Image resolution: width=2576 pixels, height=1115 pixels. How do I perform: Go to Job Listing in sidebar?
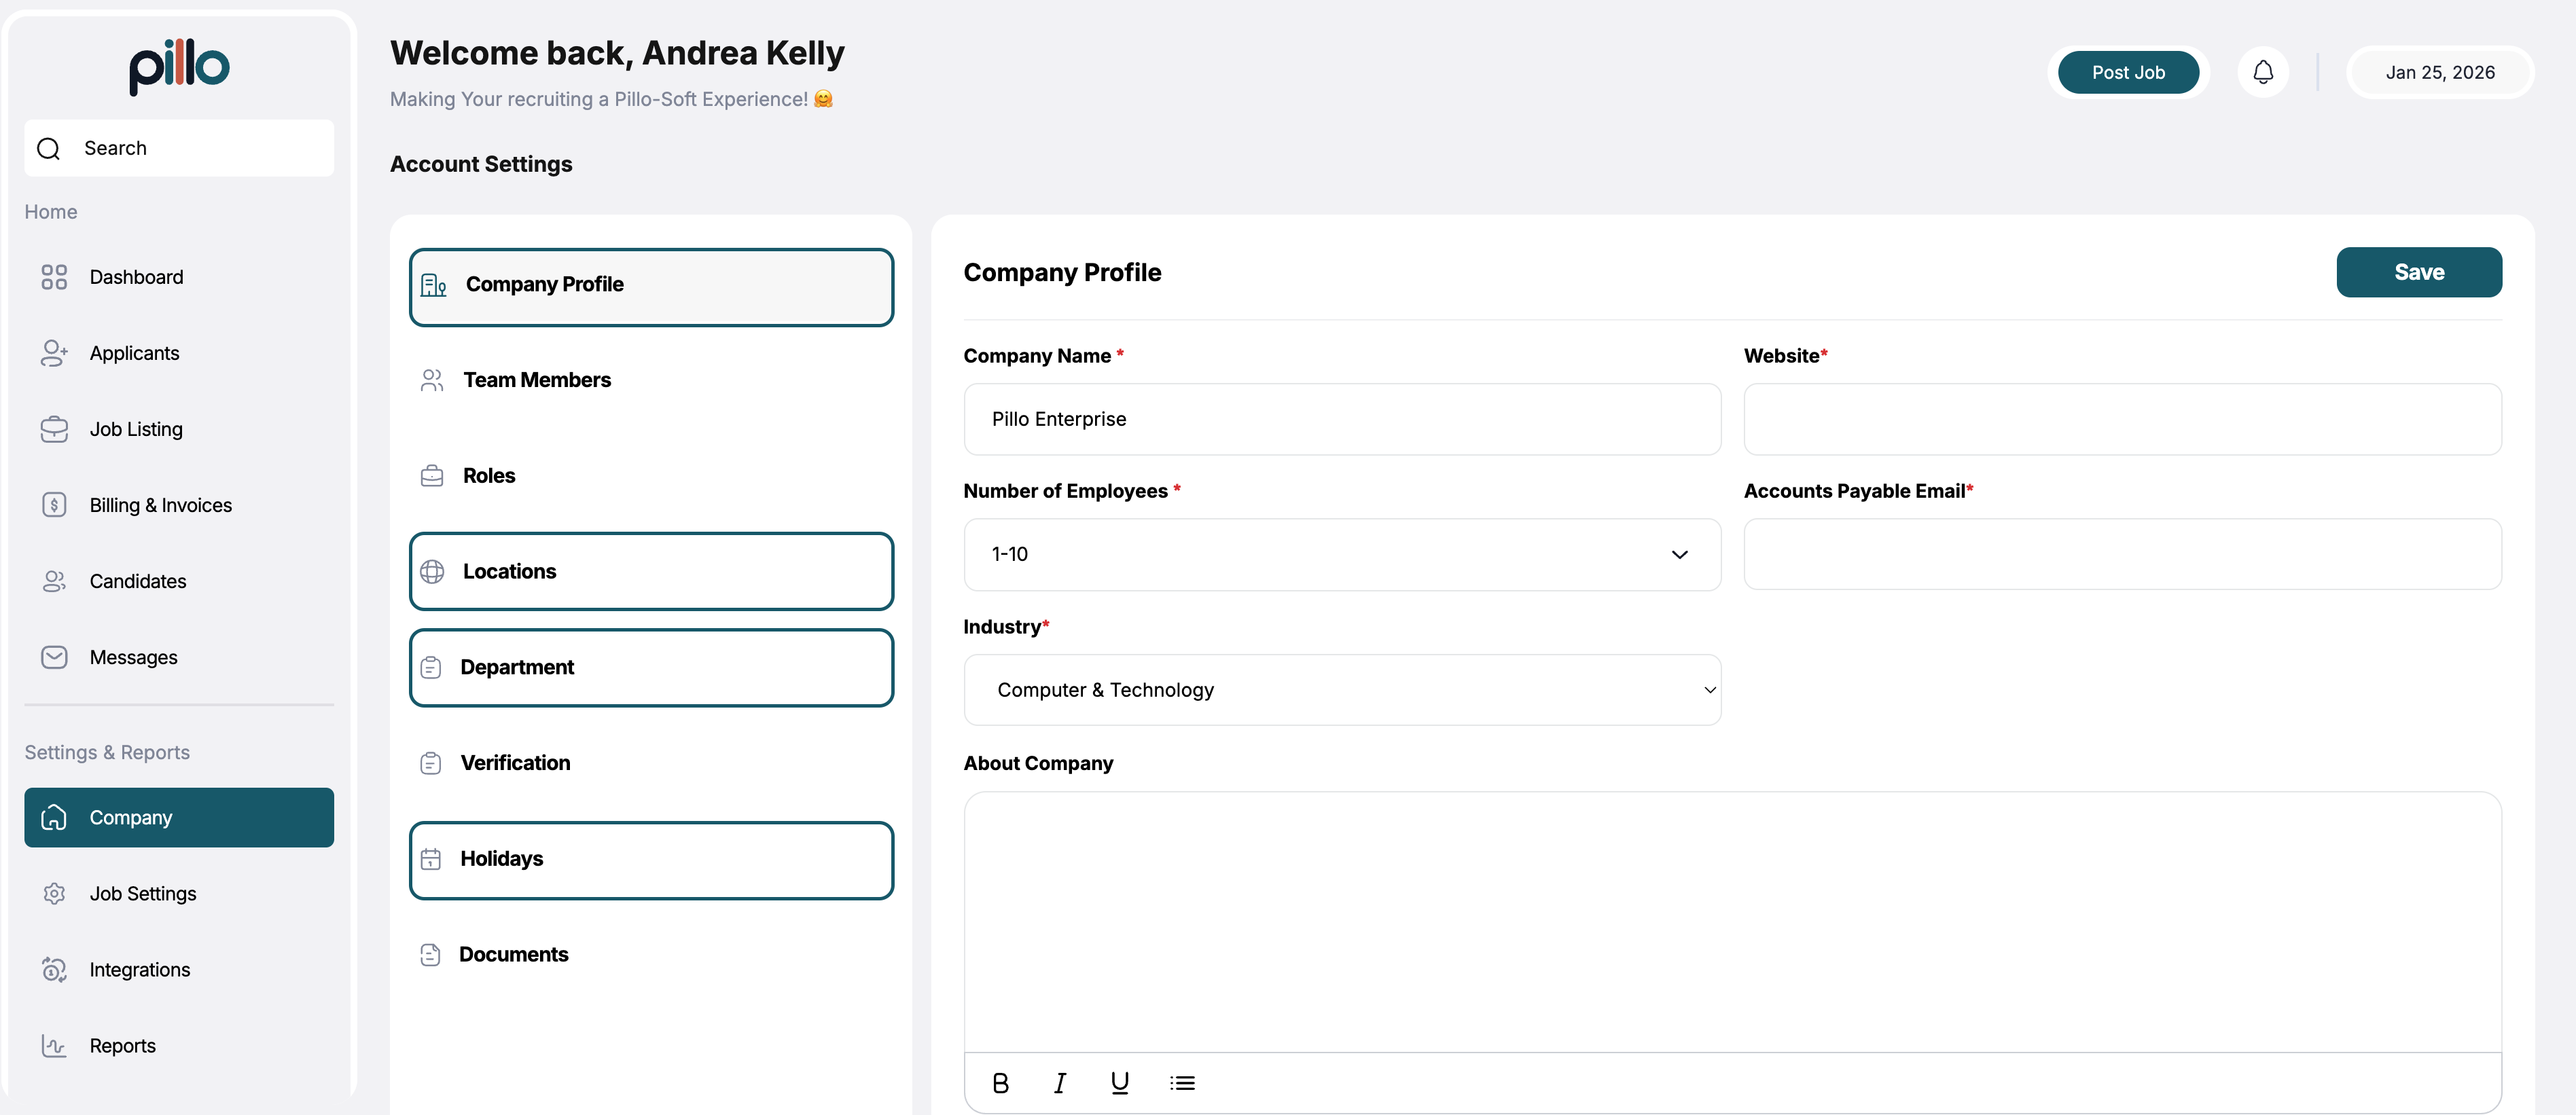coord(179,429)
